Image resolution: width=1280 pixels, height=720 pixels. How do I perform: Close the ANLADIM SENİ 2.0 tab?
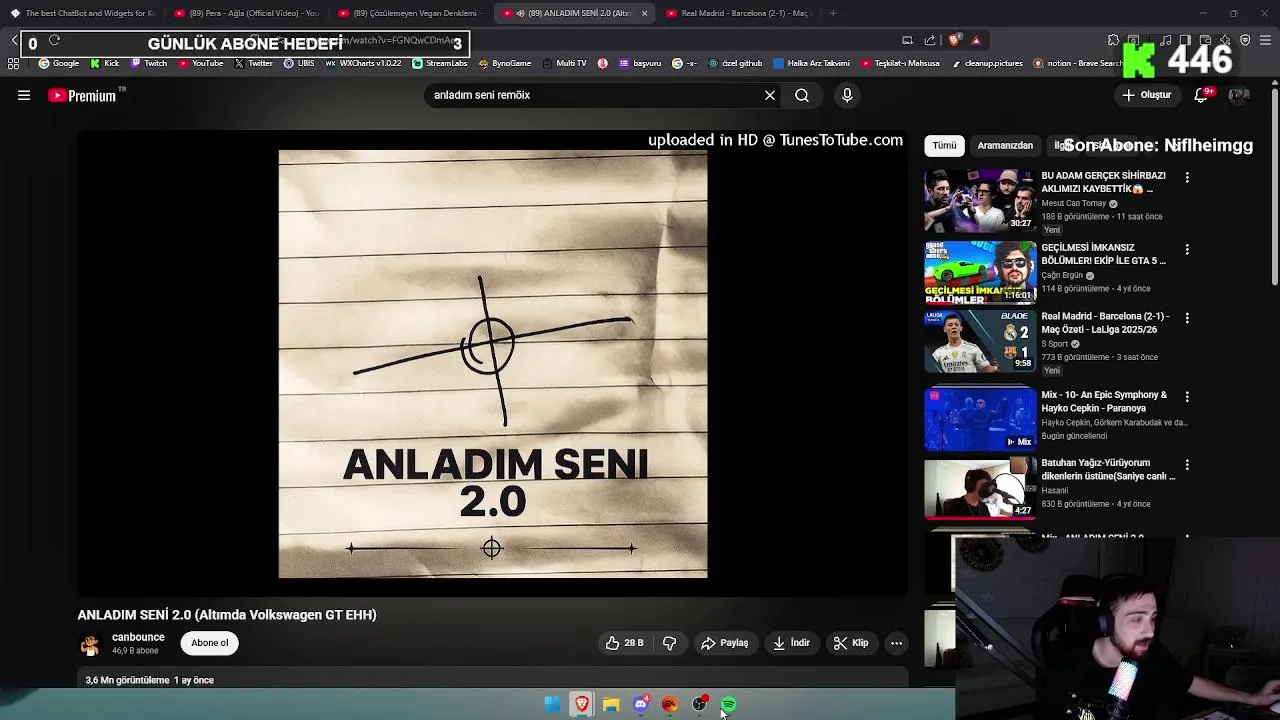tap(644, 13)
